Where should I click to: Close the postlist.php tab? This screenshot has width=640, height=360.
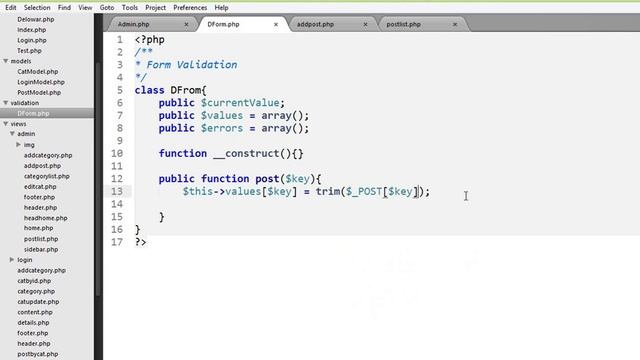click(455, 24)
